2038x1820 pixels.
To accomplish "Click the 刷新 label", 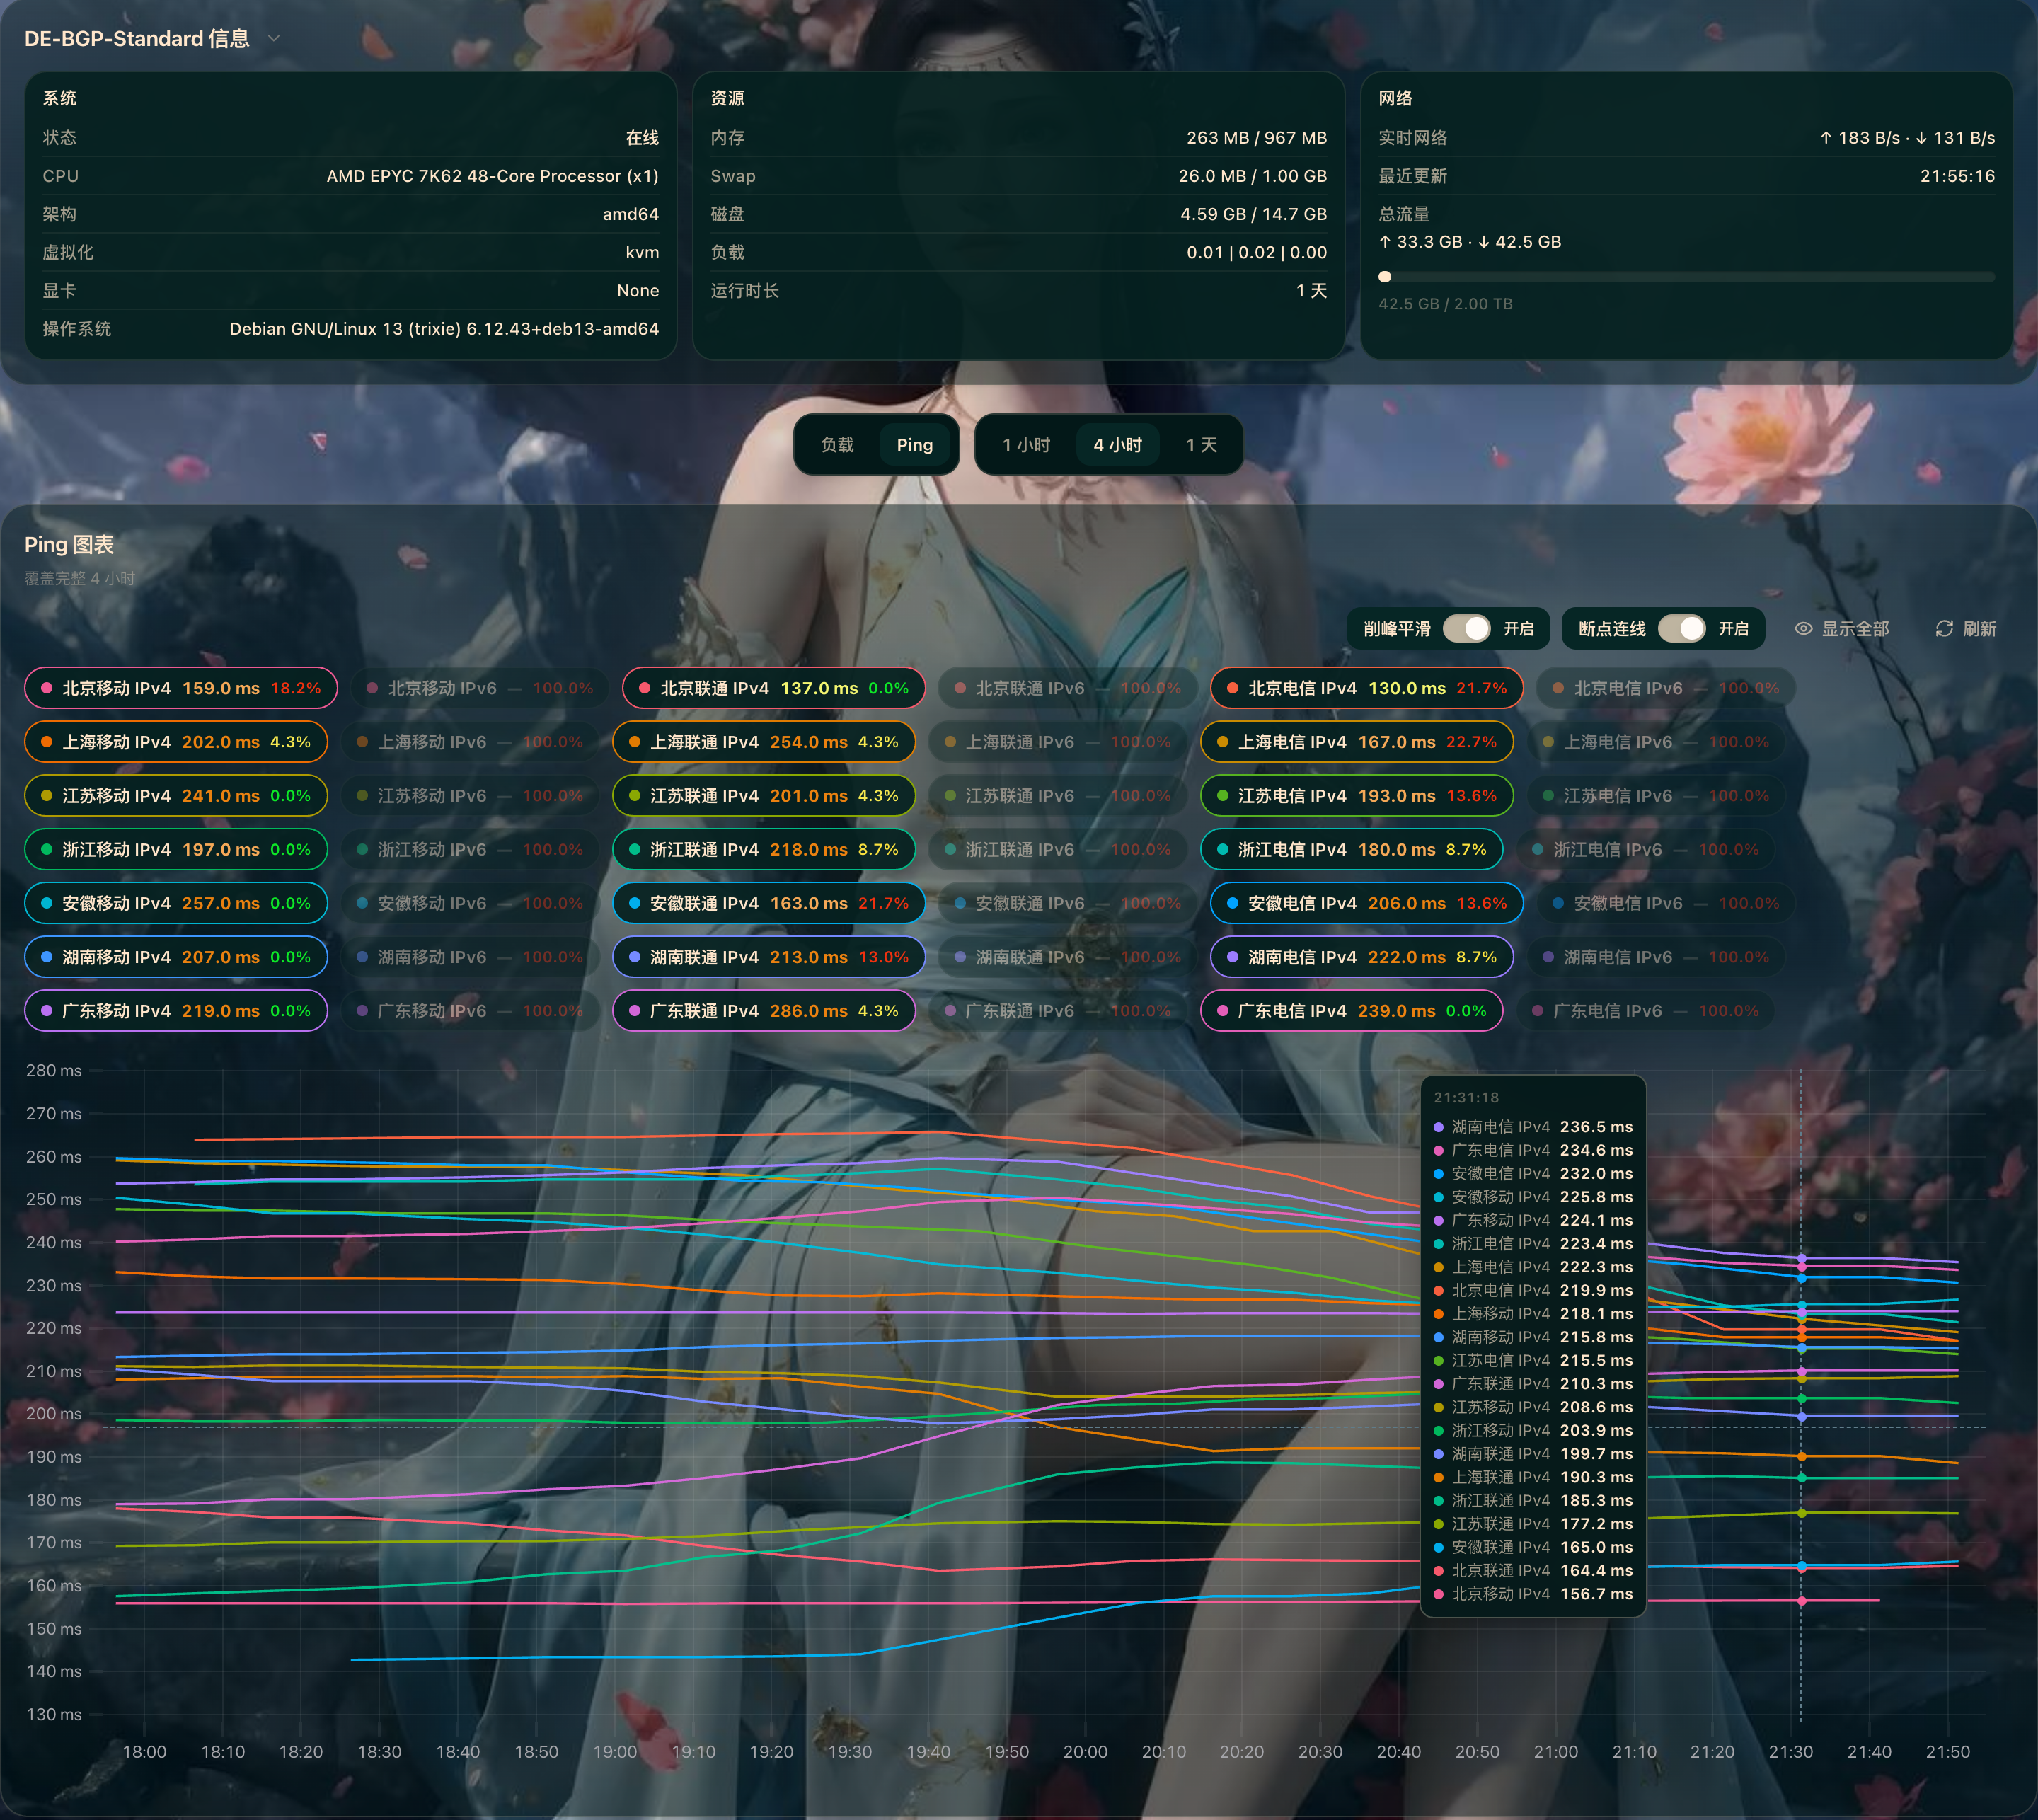I will 1979,628.
